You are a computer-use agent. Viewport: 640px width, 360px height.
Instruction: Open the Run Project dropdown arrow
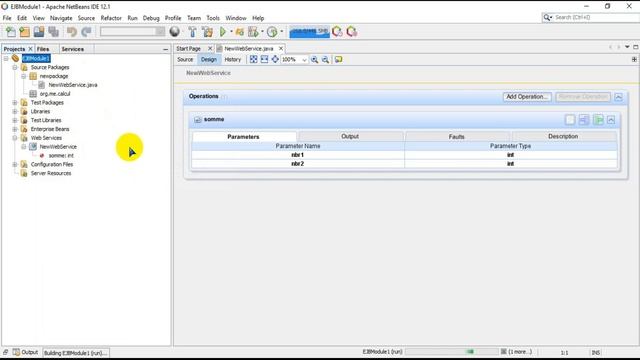[x=231, y=31]
